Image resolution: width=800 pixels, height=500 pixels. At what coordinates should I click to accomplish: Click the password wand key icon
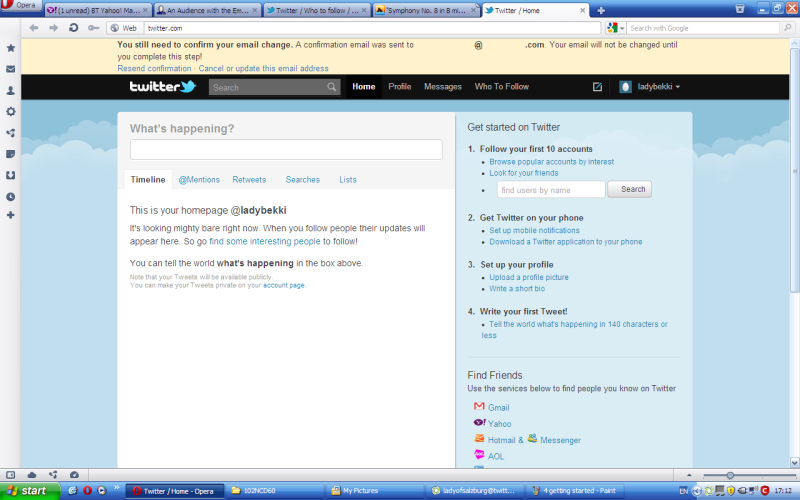[93, 28]
